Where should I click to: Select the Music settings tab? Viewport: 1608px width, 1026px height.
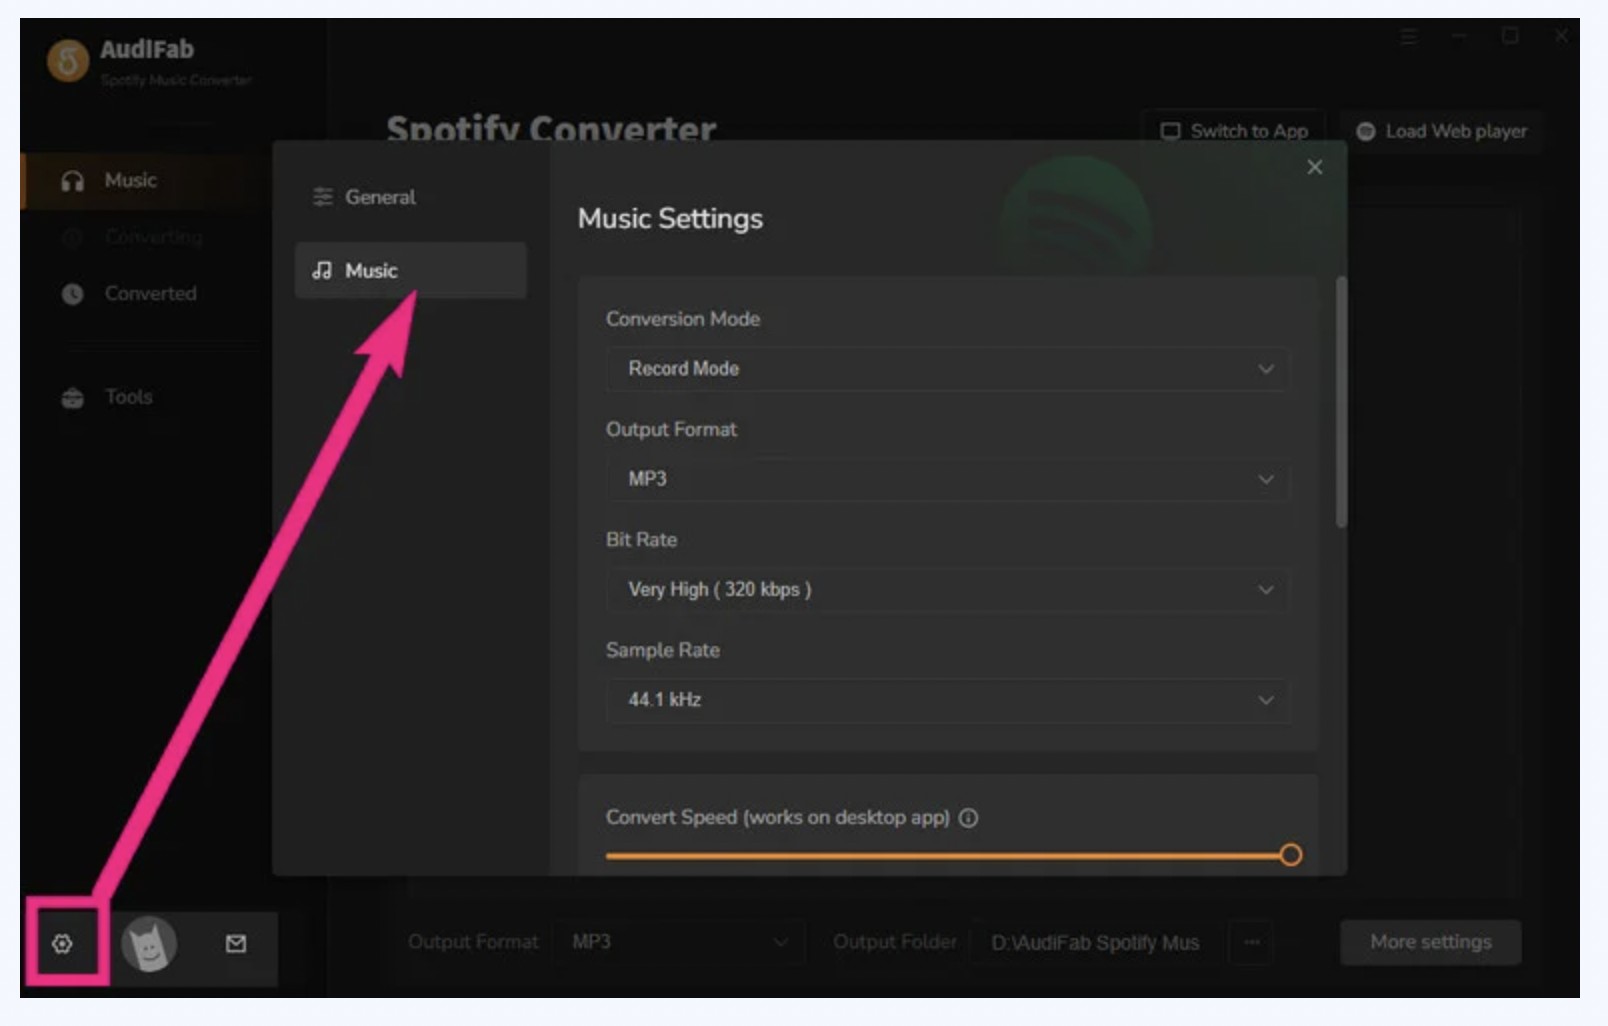[410, 270]
